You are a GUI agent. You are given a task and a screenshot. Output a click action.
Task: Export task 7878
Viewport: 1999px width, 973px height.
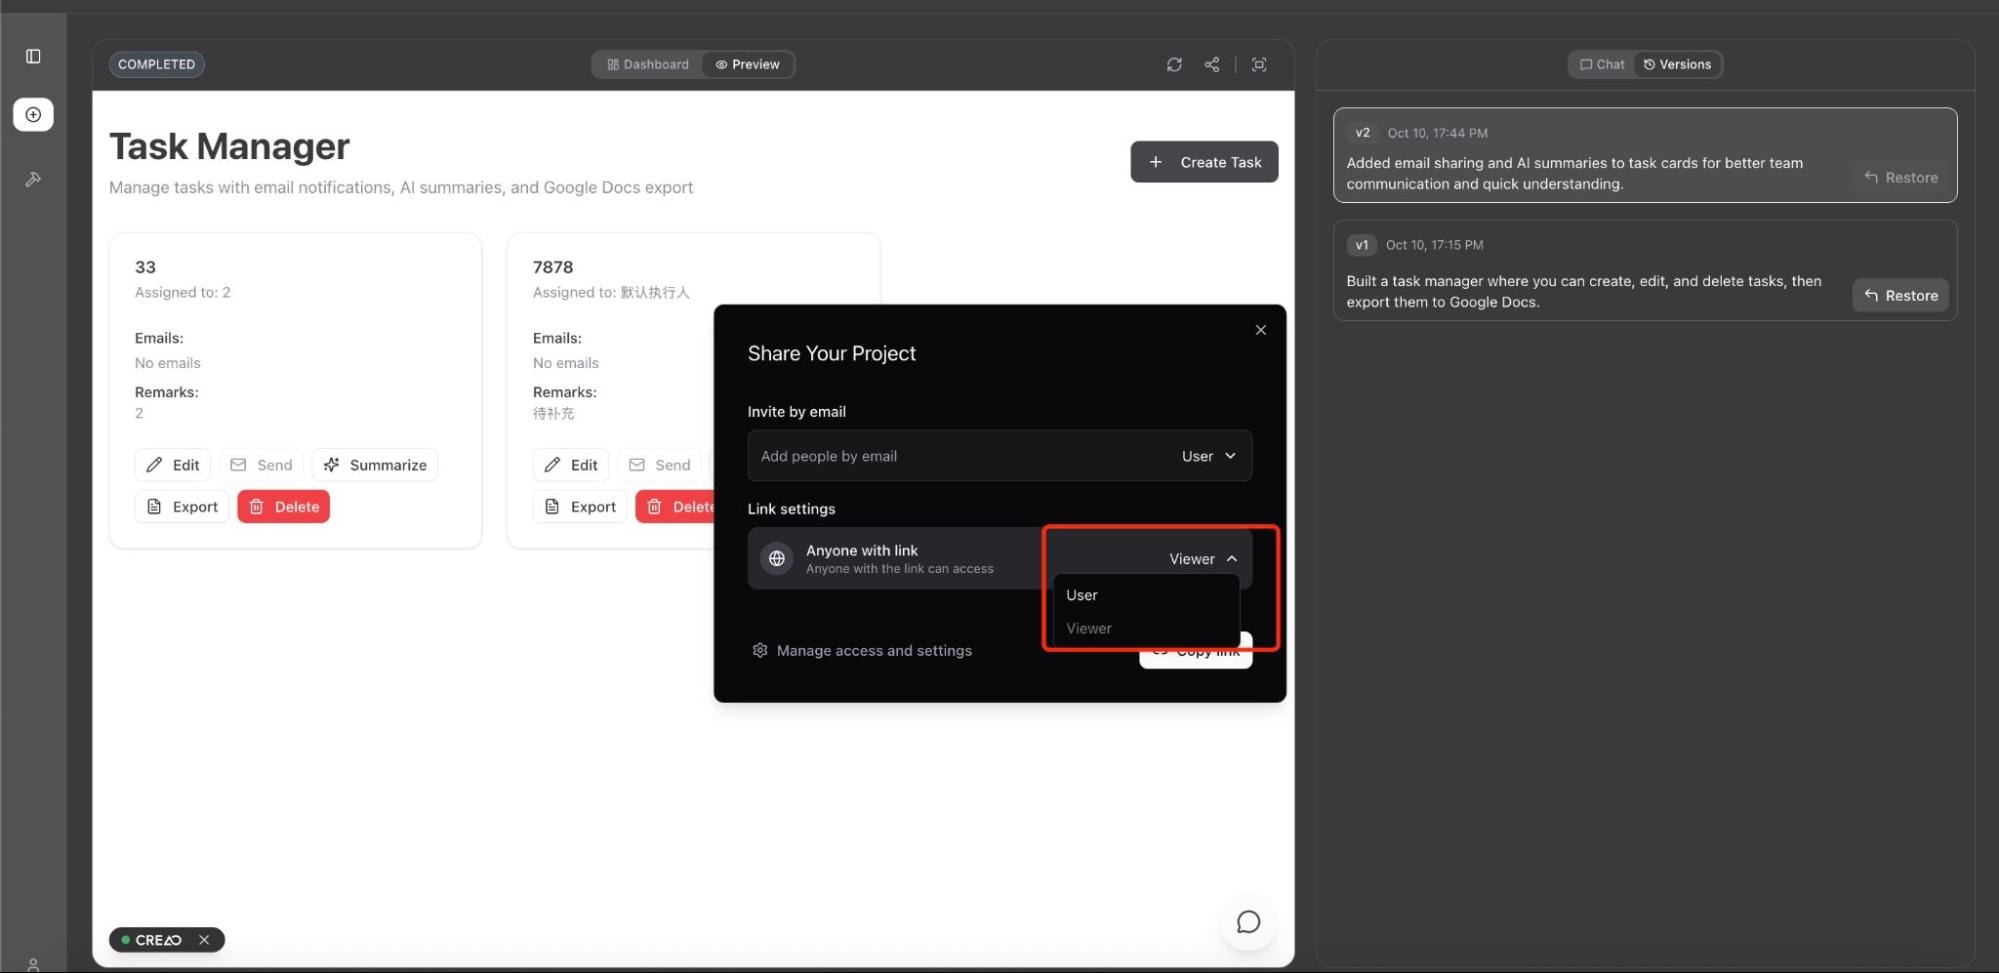(x=580, y=507)
